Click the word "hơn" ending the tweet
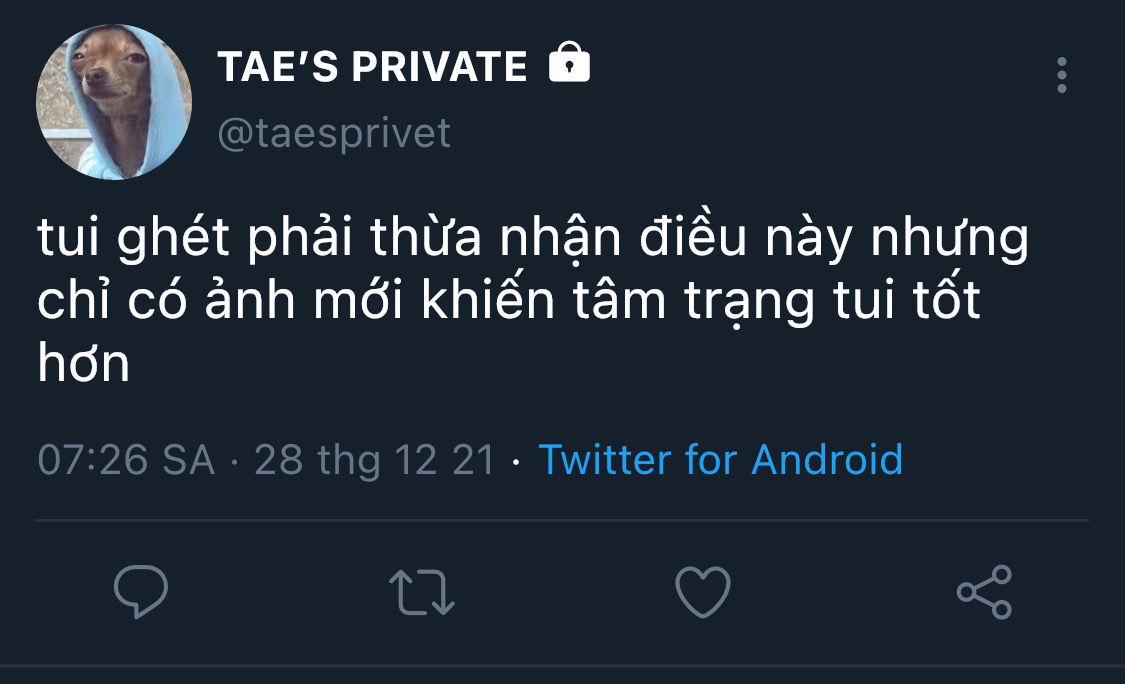The height and width of the screenshot is (684, 1125). point(84,363)
